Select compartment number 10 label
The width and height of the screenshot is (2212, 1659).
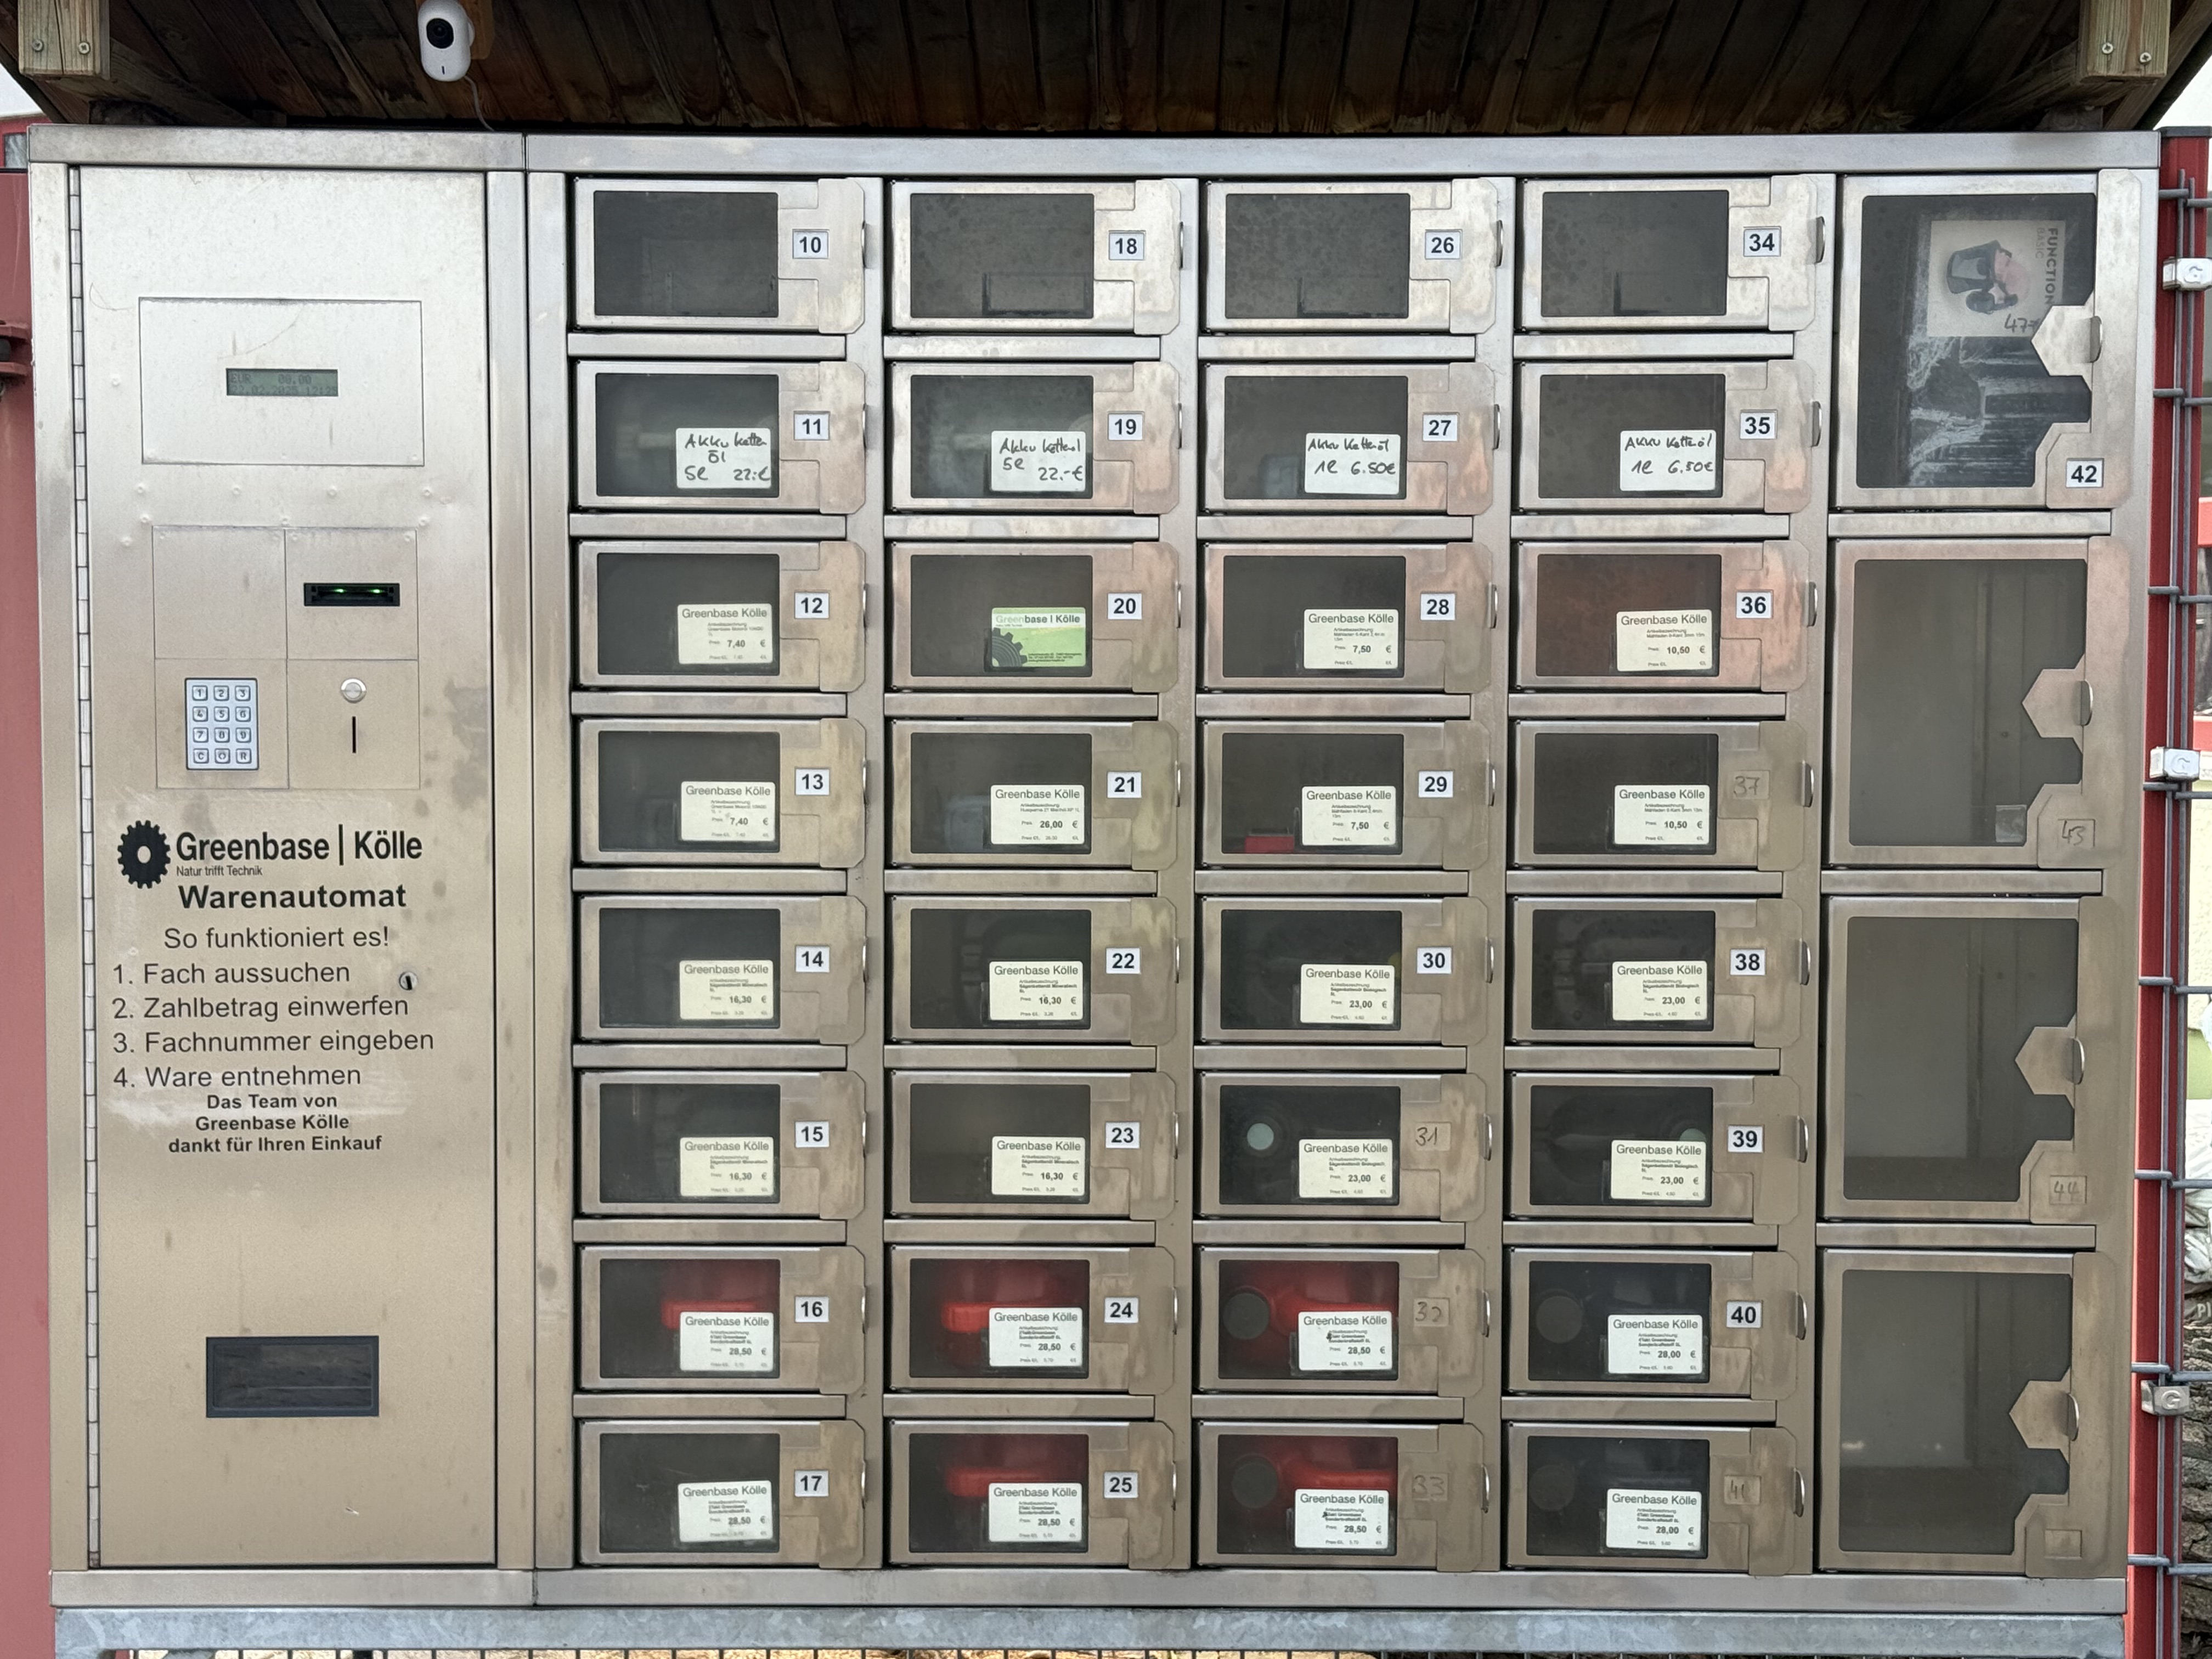tap(810, 245)
